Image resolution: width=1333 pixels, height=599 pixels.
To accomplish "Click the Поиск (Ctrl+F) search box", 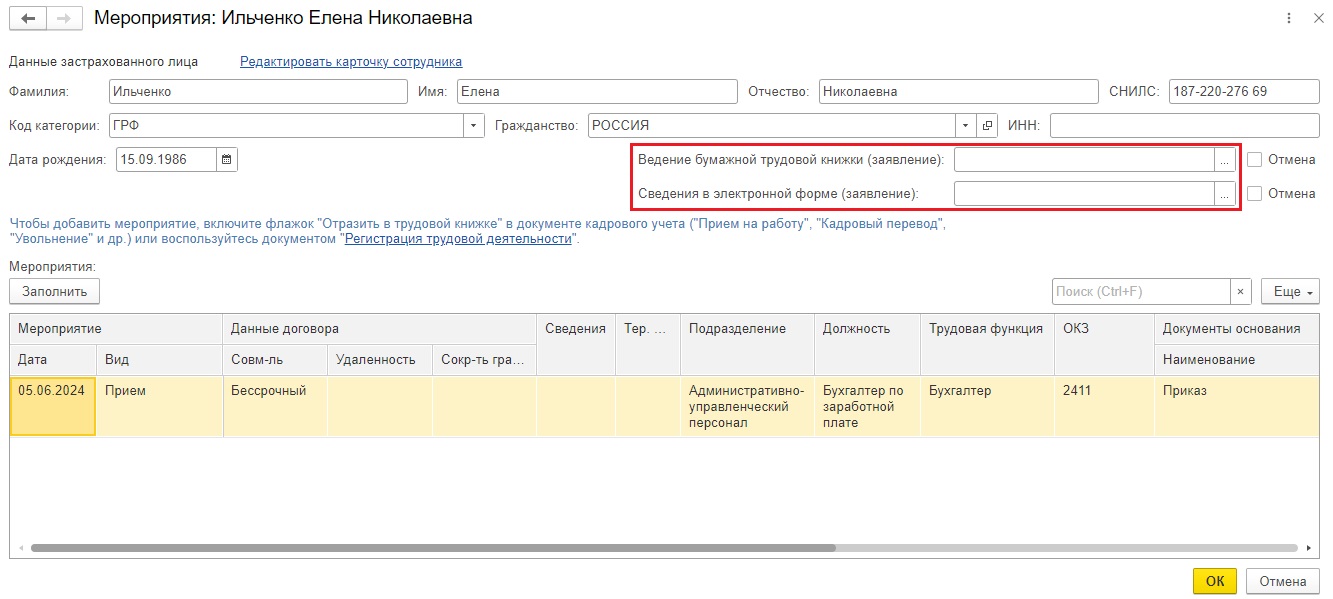I will coord(1141,291).
